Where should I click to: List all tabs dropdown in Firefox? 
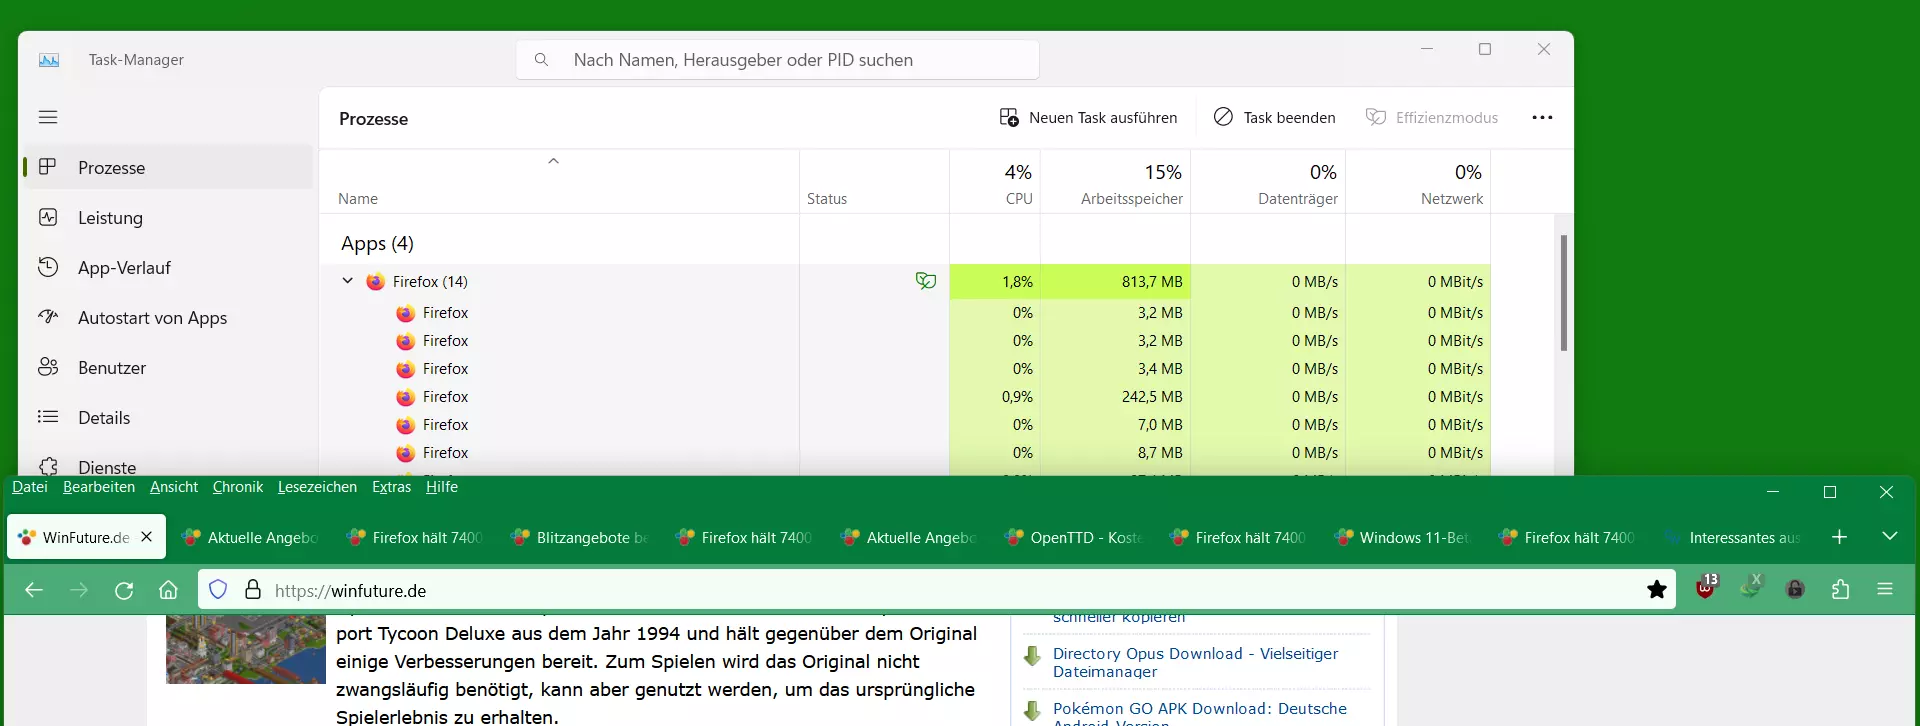click(1889, 537)
